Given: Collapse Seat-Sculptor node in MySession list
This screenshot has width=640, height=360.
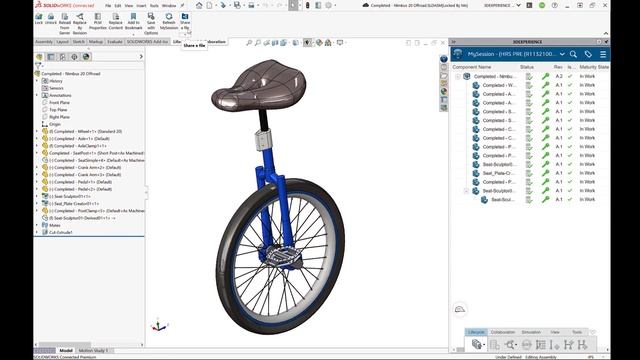Looking at the screenshot, I should [x=466, y=191].
